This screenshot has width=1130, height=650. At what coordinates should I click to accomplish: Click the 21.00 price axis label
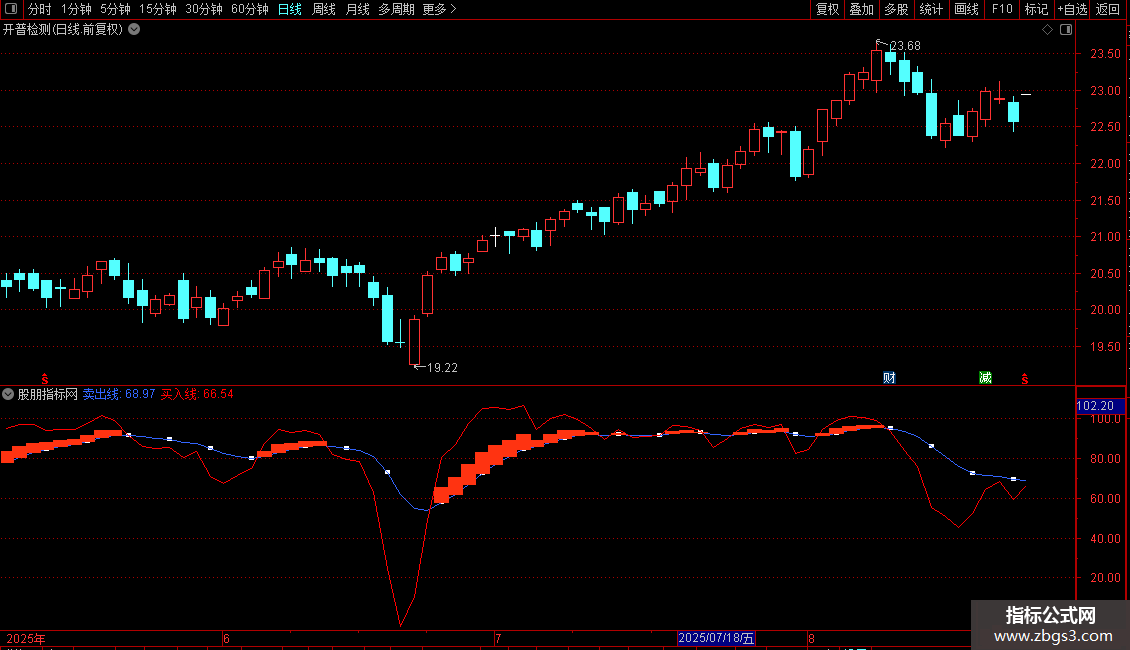coord(1105,237)
